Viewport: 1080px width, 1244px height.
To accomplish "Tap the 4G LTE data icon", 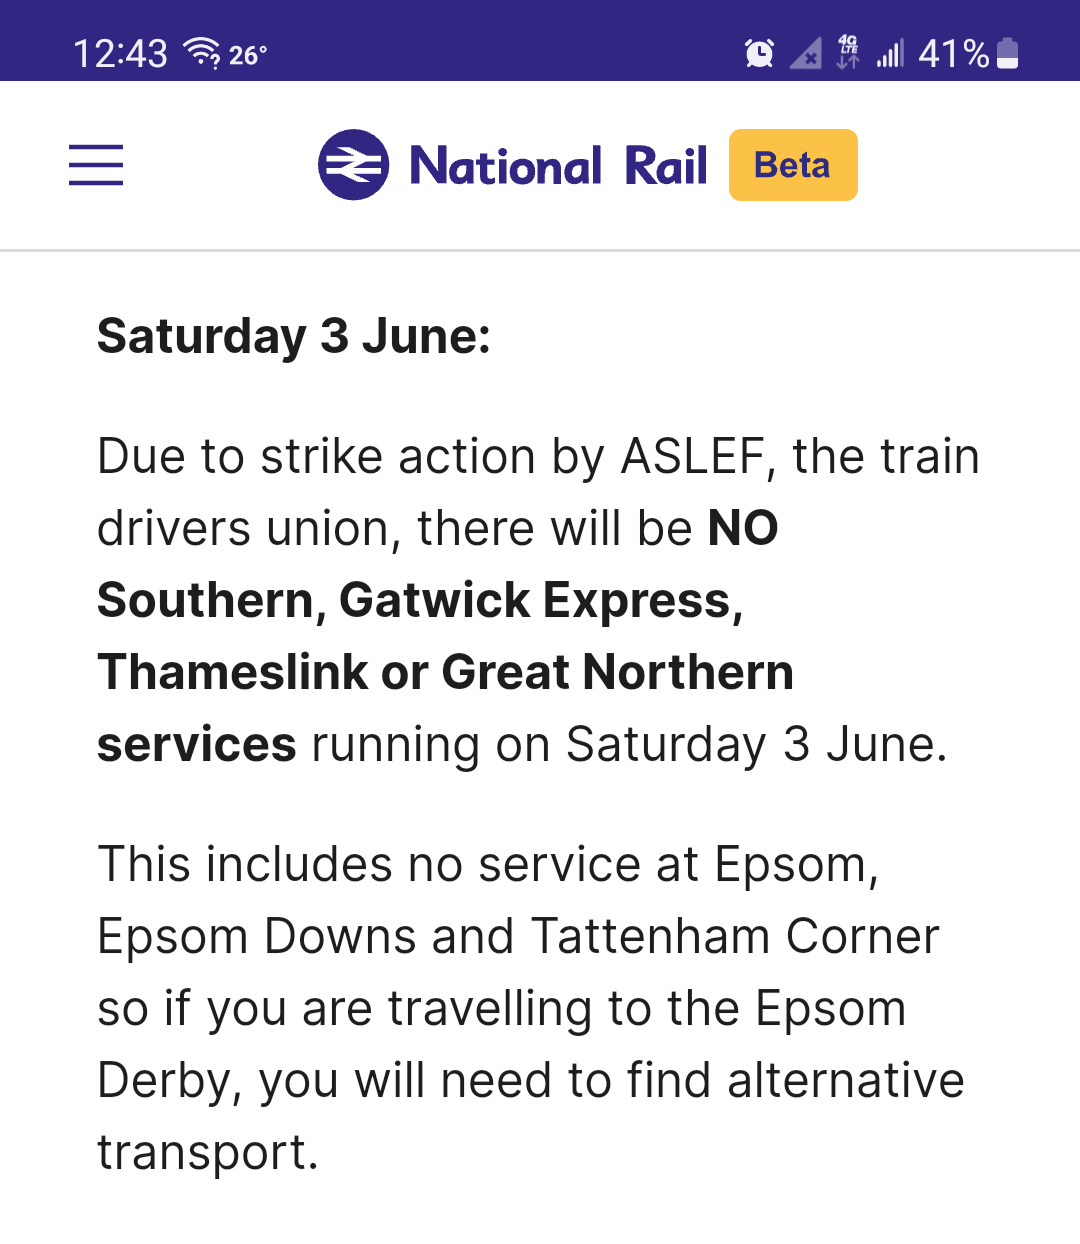I will pyautogui.click(x=848, y=52).
